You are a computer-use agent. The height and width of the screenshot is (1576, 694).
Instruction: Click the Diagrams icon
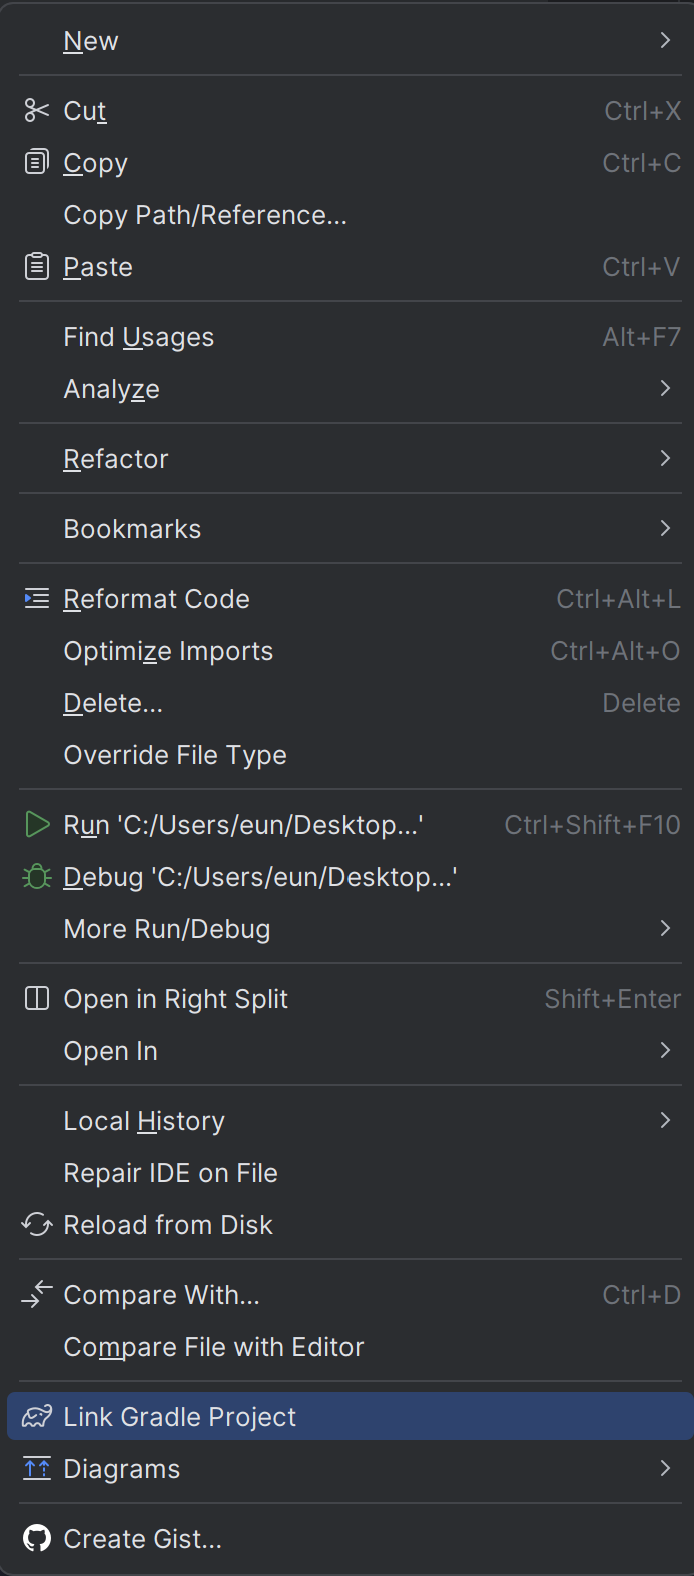(37, 1469)
